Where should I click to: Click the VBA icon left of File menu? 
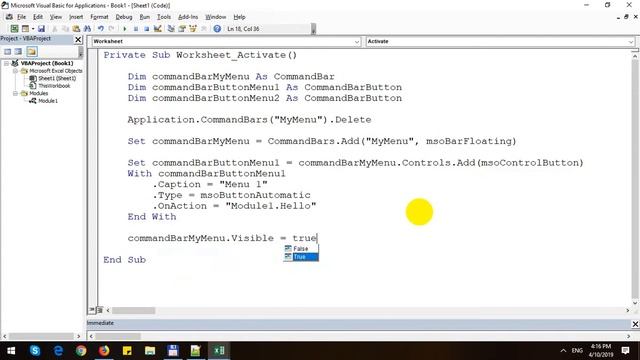point(9,17)
